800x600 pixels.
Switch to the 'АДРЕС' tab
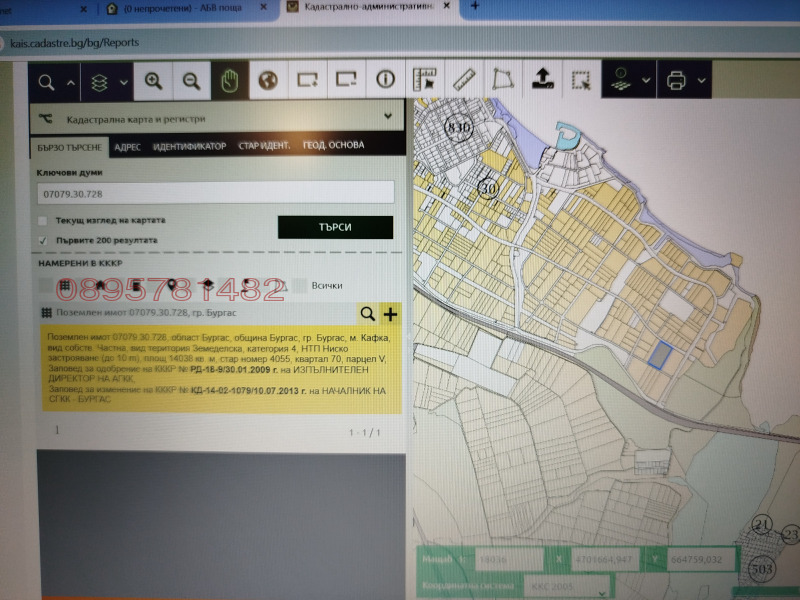point(127,146)
